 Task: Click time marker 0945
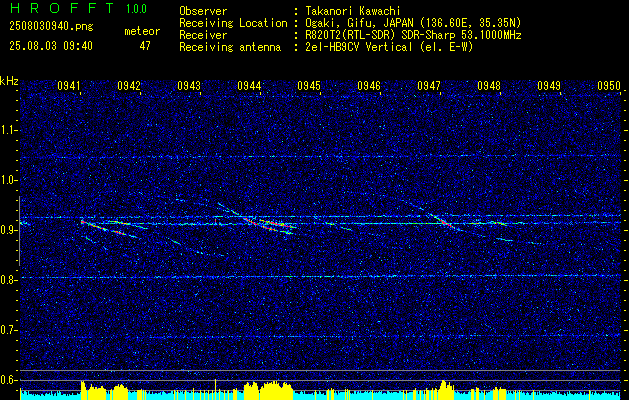309,85
